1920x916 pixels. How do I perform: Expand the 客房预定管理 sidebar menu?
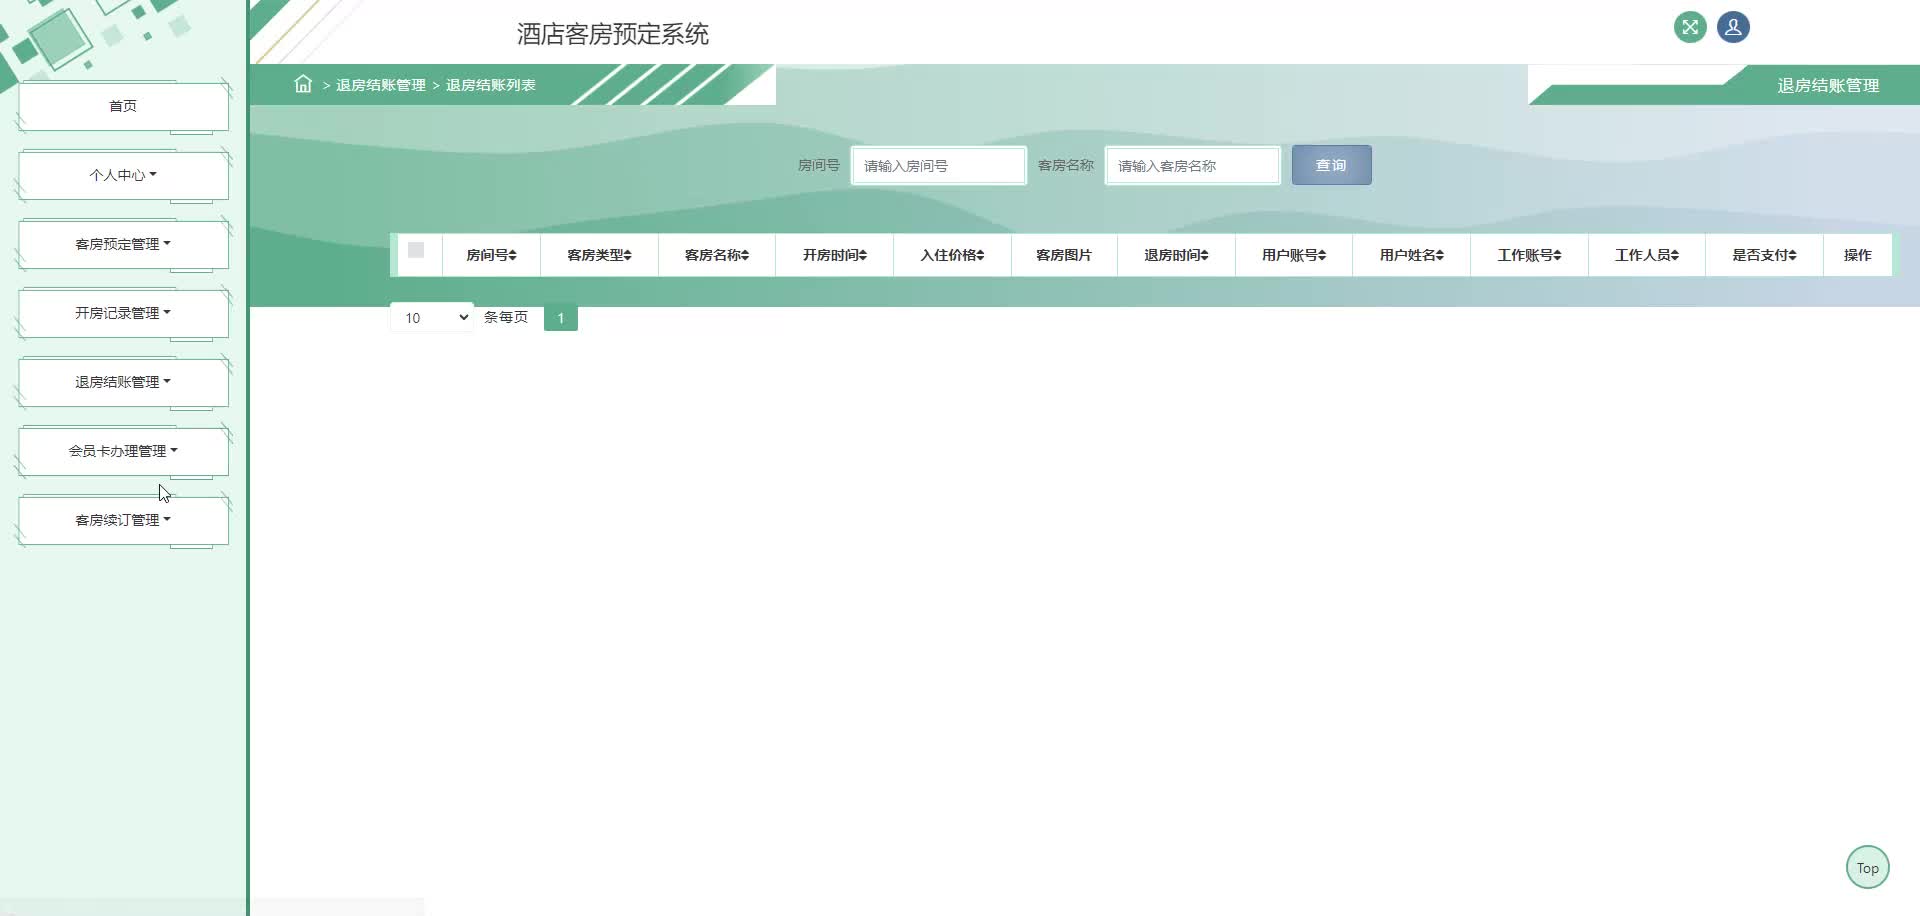121,243
